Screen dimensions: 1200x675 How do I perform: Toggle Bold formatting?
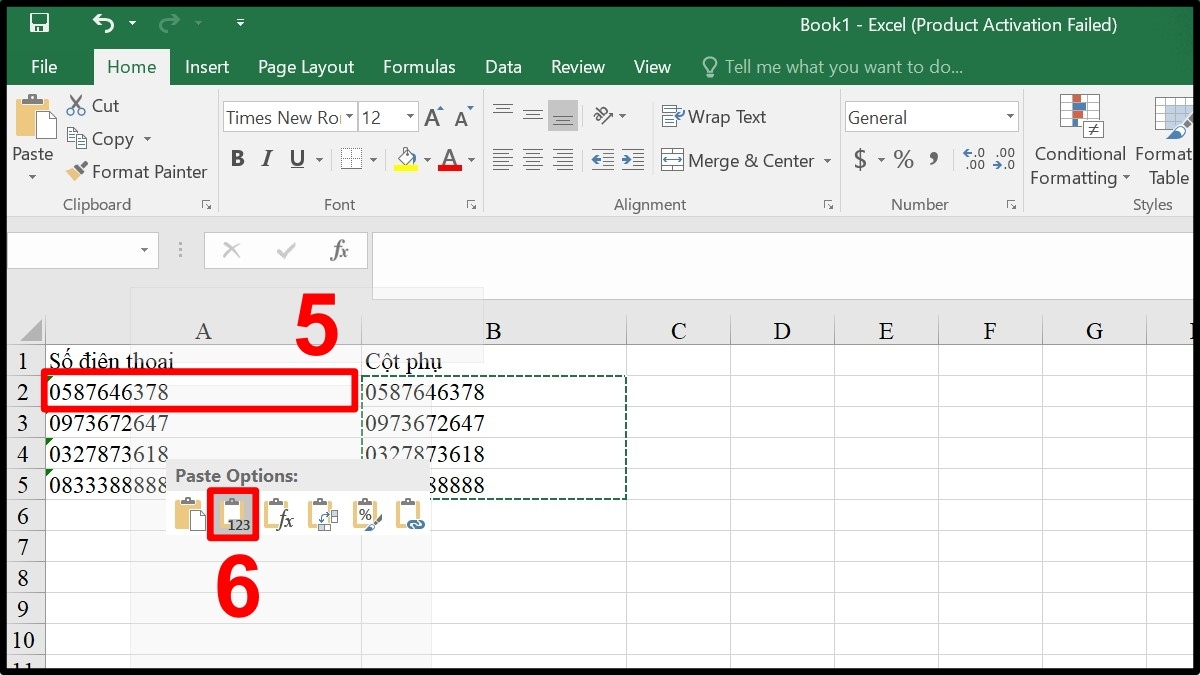(x=237, y=159)
